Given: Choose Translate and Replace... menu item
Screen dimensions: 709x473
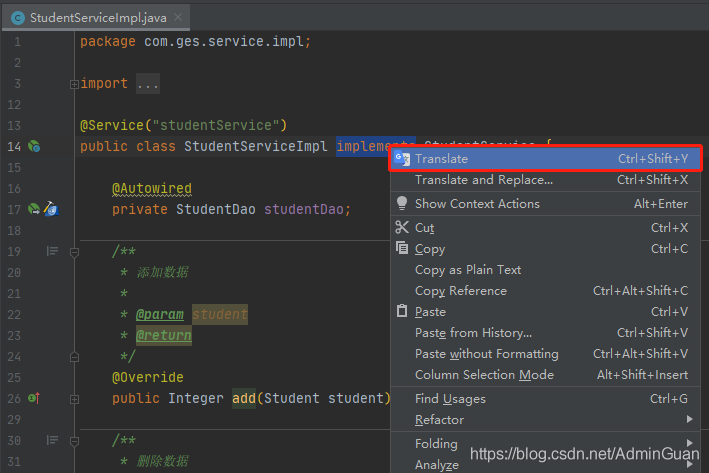Looking at the screenshot, I should [545, 180].
